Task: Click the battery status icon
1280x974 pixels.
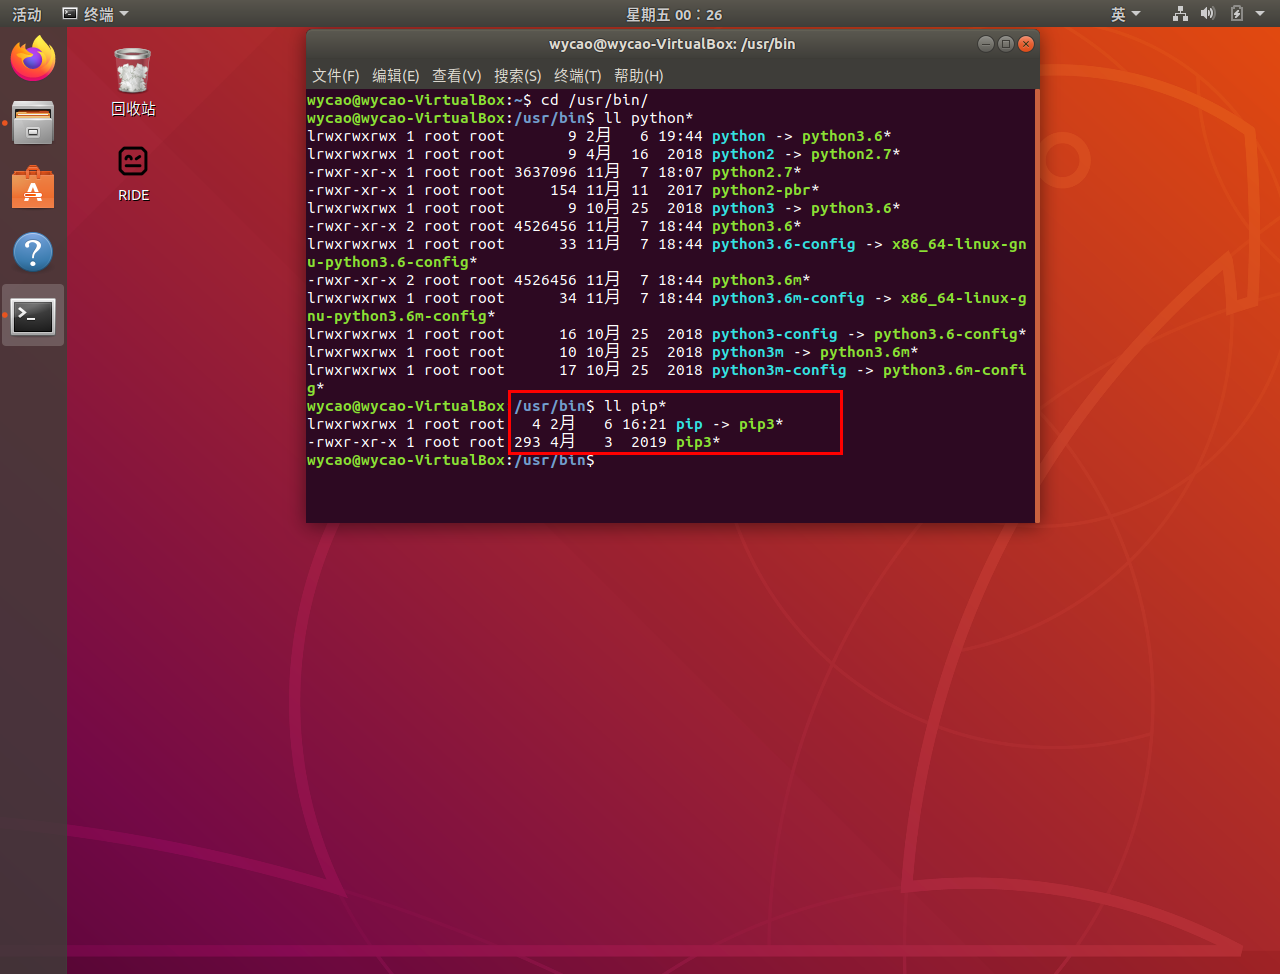Action: [1237, 14]
